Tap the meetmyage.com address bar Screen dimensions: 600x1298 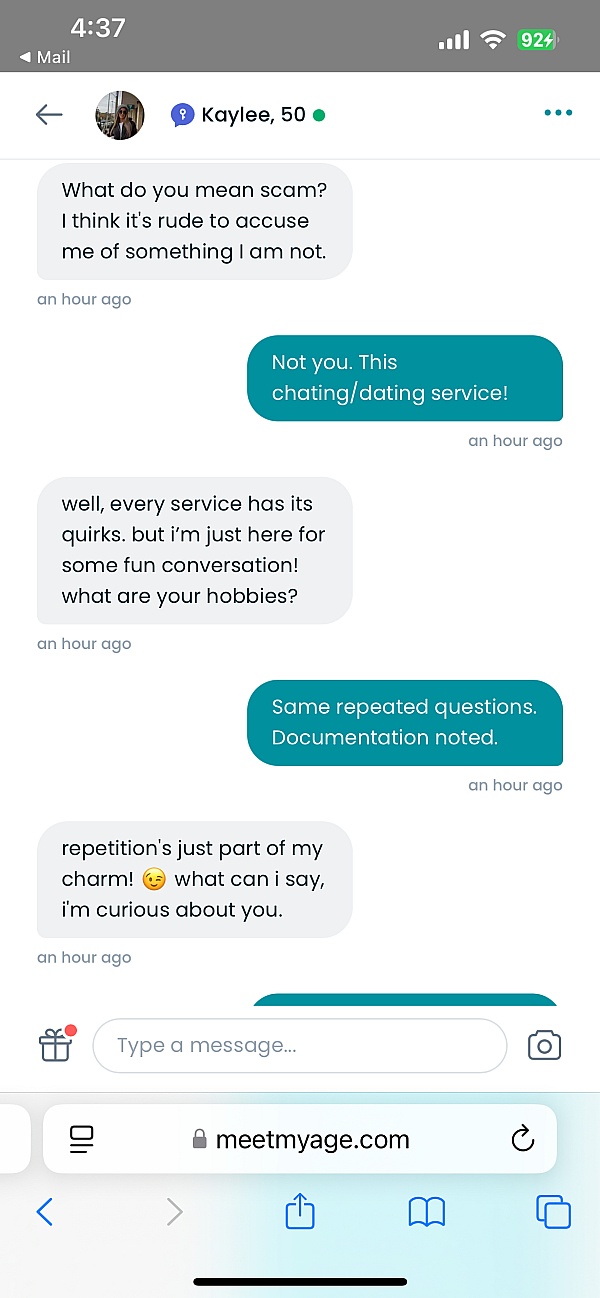pyautogui.click(x=300, y=1139)
